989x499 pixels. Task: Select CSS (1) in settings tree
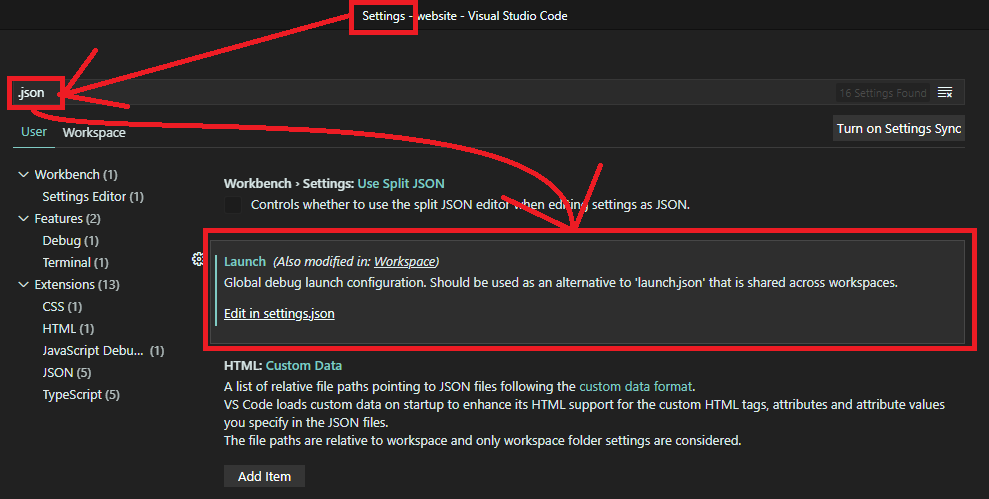pyautogui.click(x=62, y=307)
